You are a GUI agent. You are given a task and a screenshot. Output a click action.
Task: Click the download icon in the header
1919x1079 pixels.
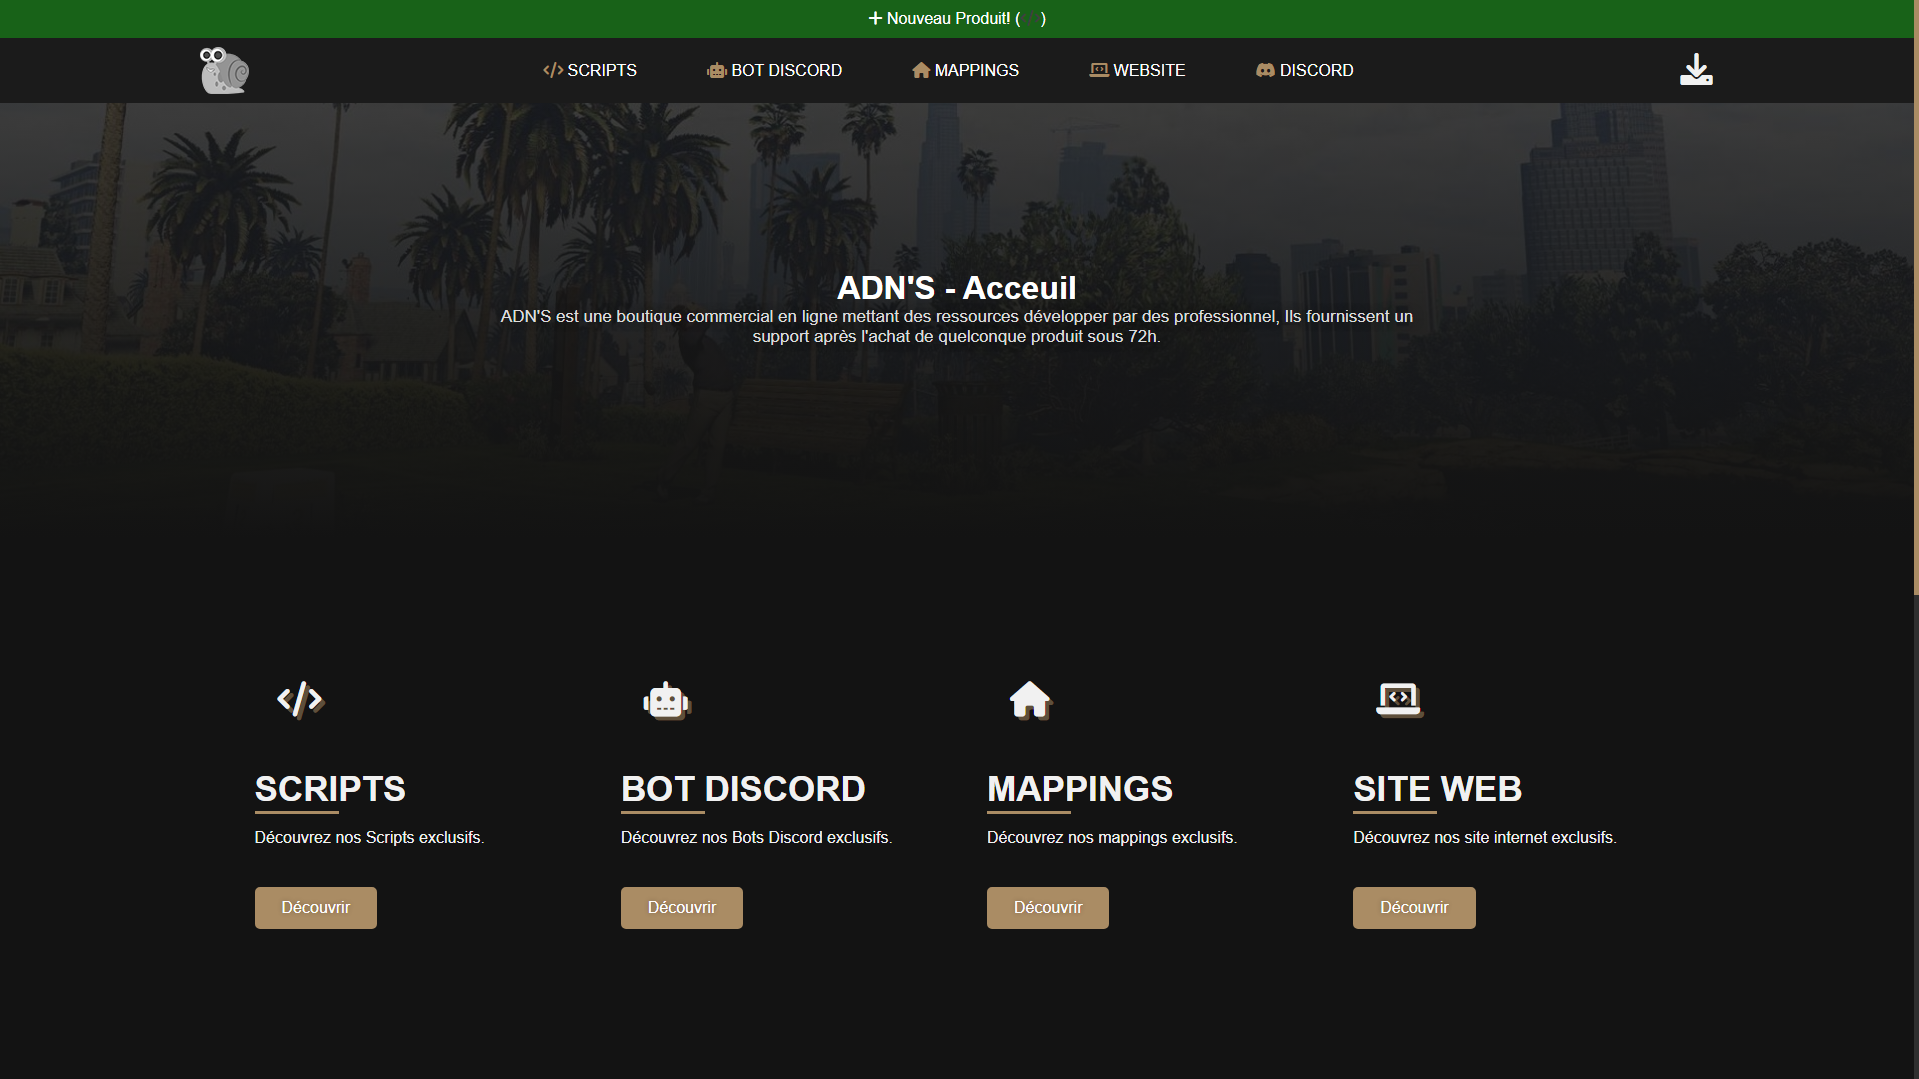pyautogui.click(x=1696, y=70)
